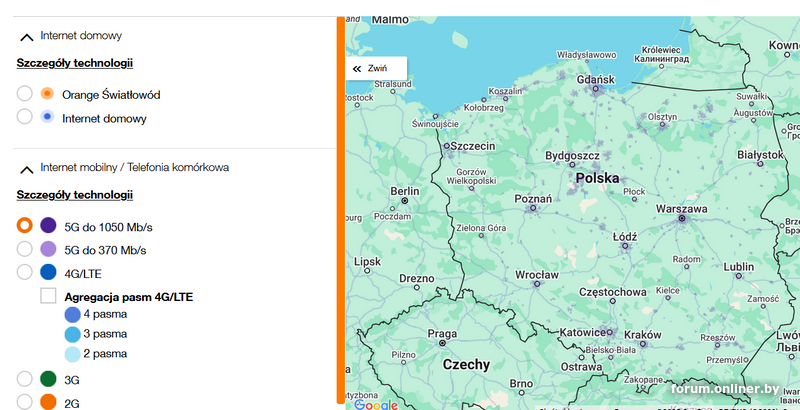Image resolution: width=800 pixels, height=410 pixels.
Task: Click Wrocław city marker on map
Action: (x=537, y=284)
